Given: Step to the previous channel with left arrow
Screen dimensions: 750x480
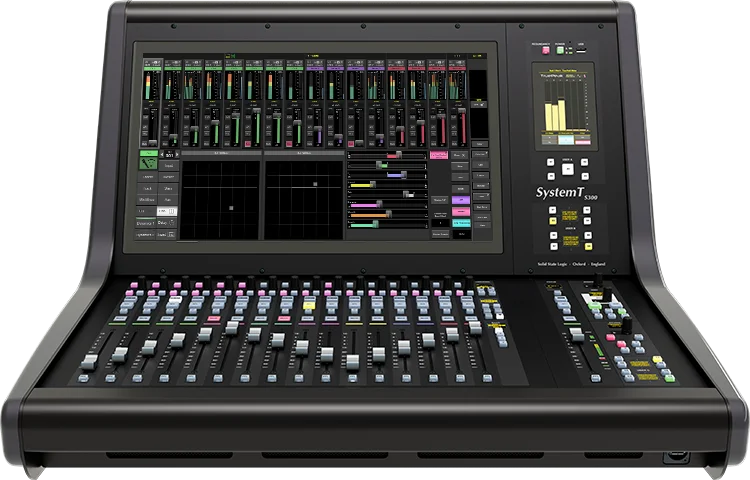Looking at the screenshot, I should [x=162, y=154].
